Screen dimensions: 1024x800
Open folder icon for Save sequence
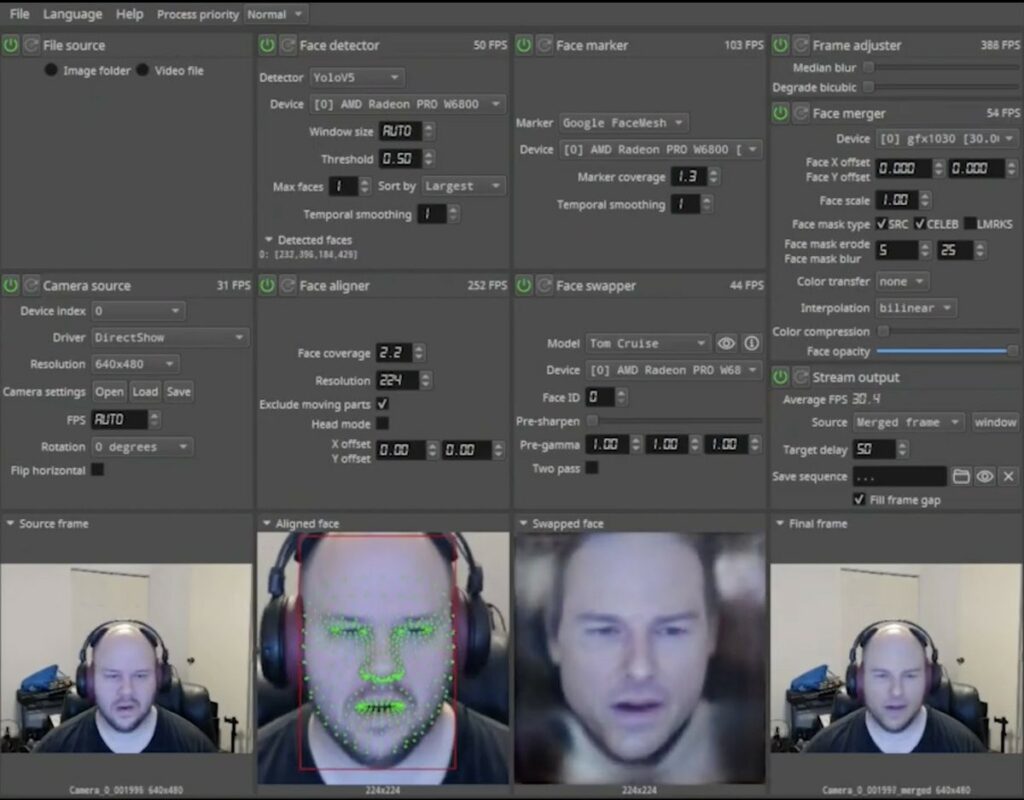tap(961, 476)
